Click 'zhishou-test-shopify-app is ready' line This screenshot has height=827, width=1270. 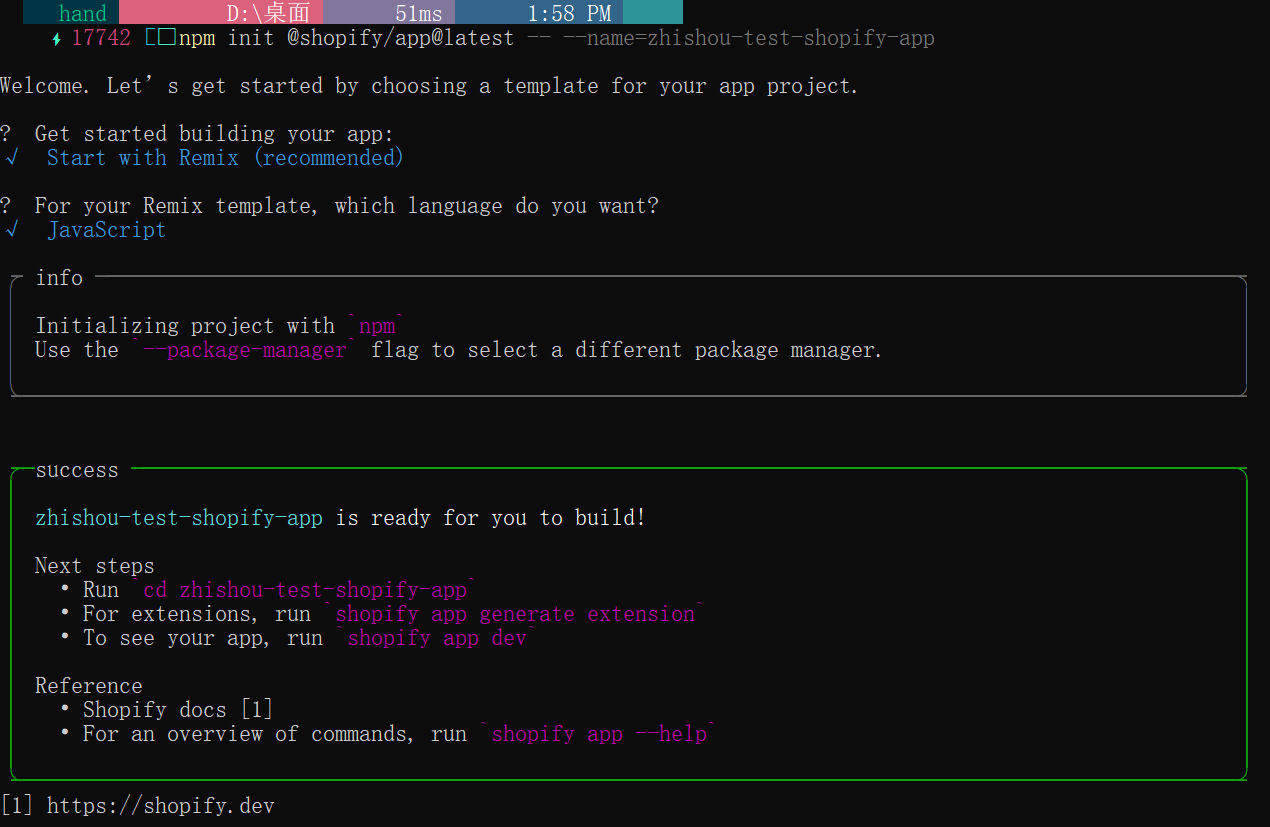point(340,518)
